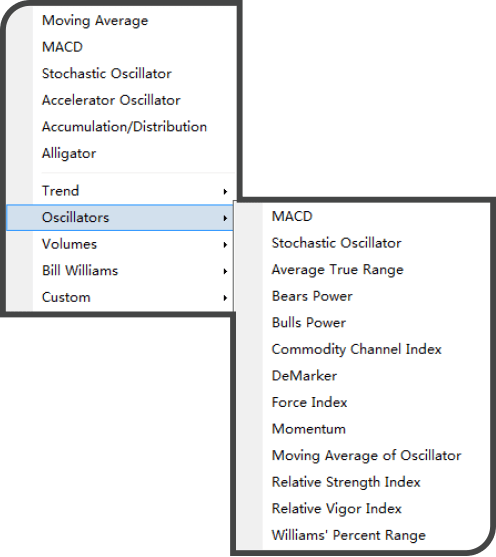496x557 pixels.
Task: Choose Williams' Percent Range
Action: (349, 535)
